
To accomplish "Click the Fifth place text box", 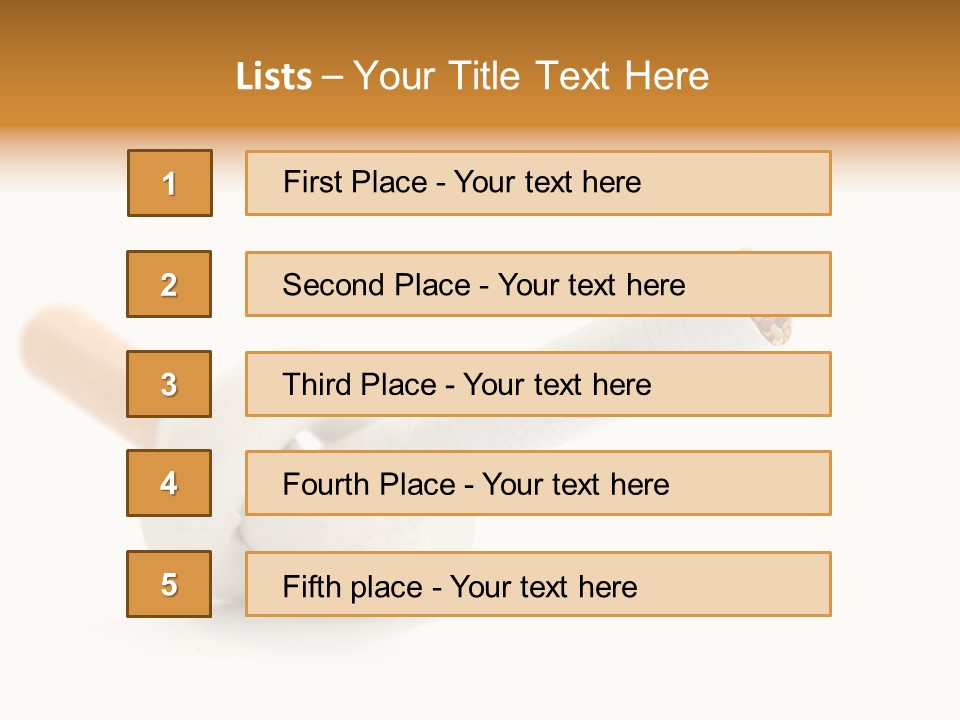I will [538, 584].
